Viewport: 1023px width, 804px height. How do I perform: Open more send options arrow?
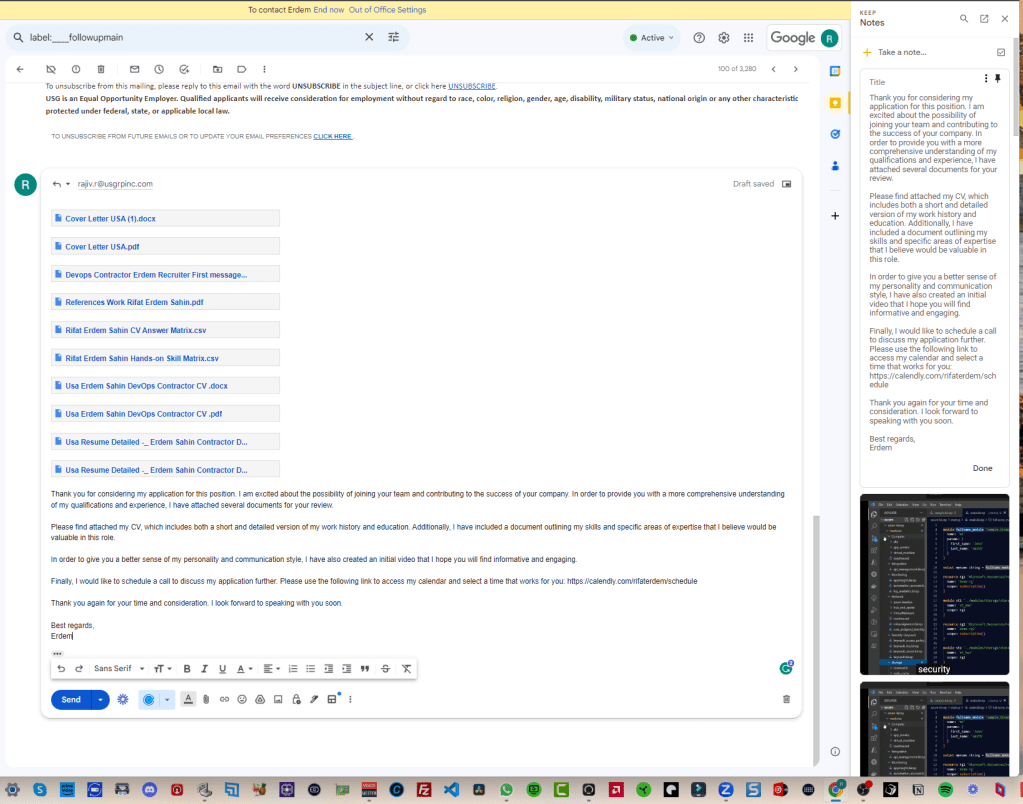tap(100, 699)
